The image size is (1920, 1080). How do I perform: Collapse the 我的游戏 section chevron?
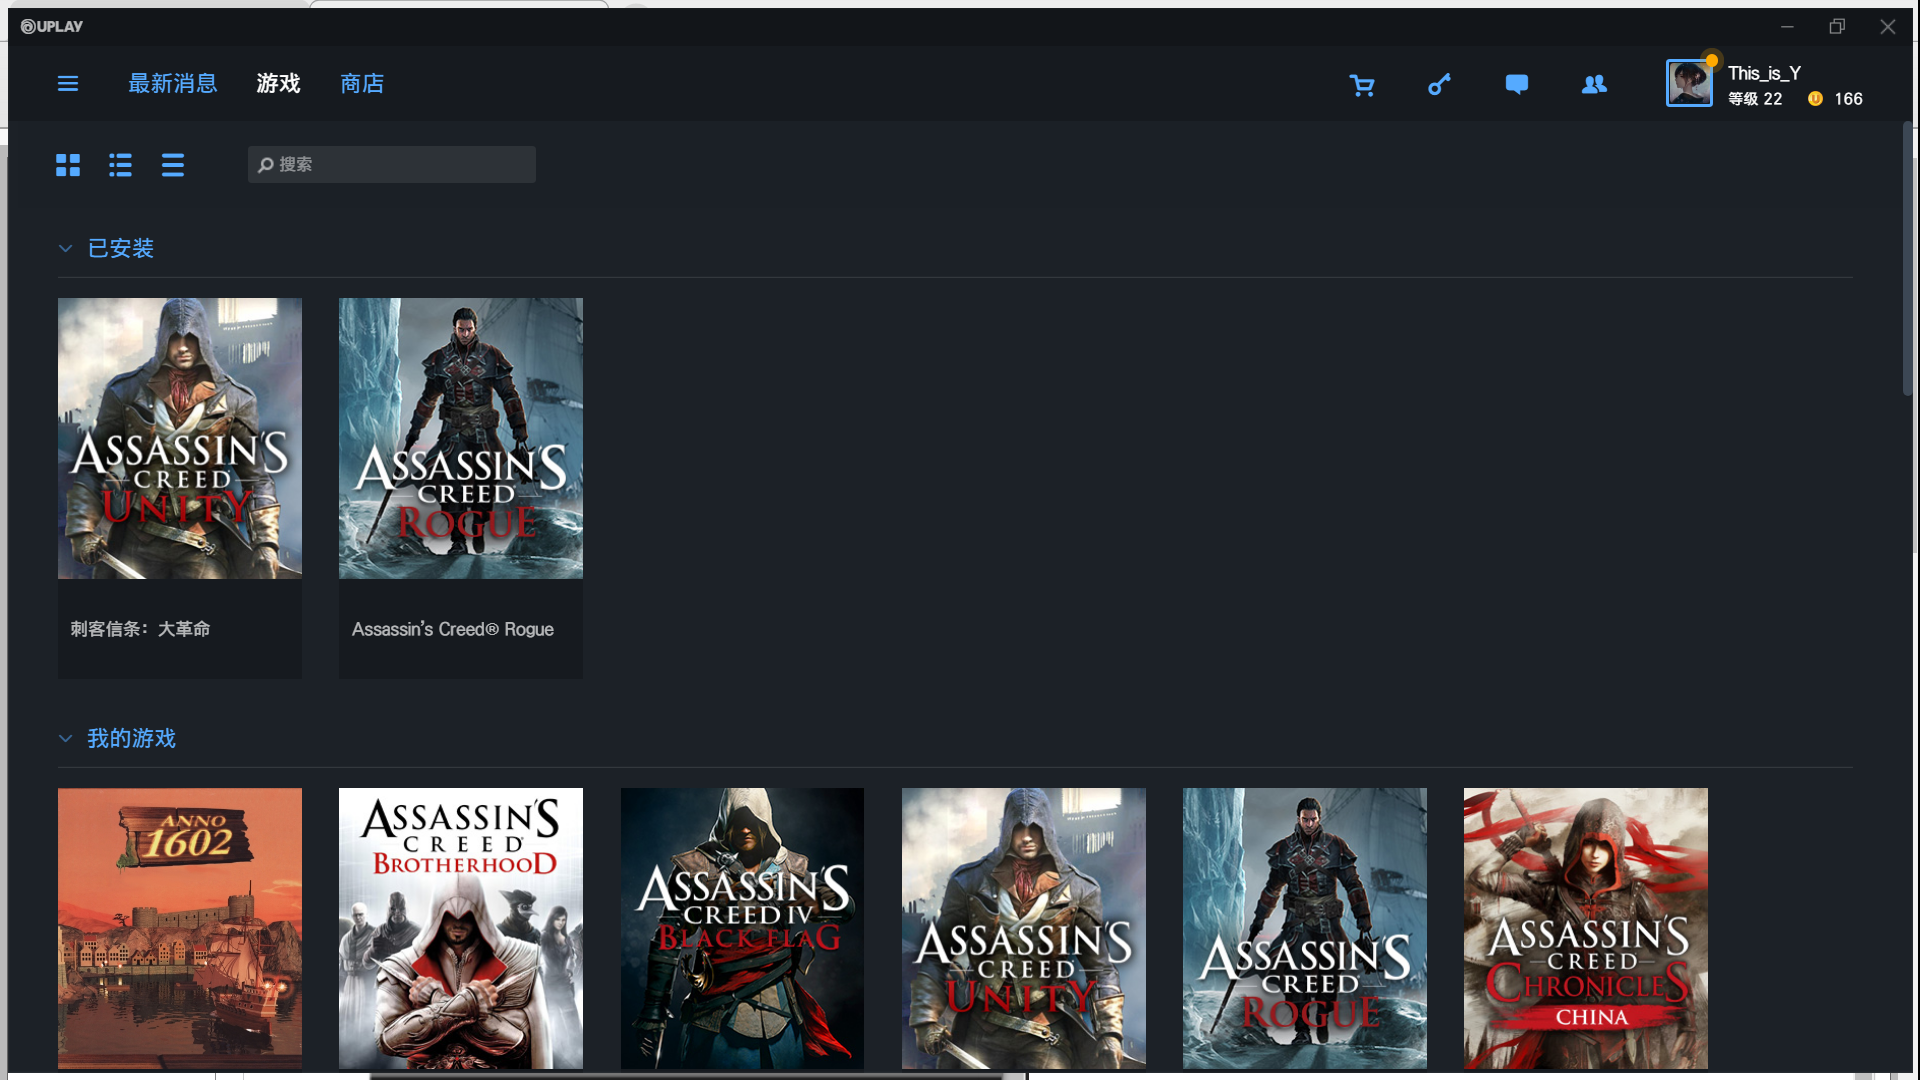[x=66, y=739]
